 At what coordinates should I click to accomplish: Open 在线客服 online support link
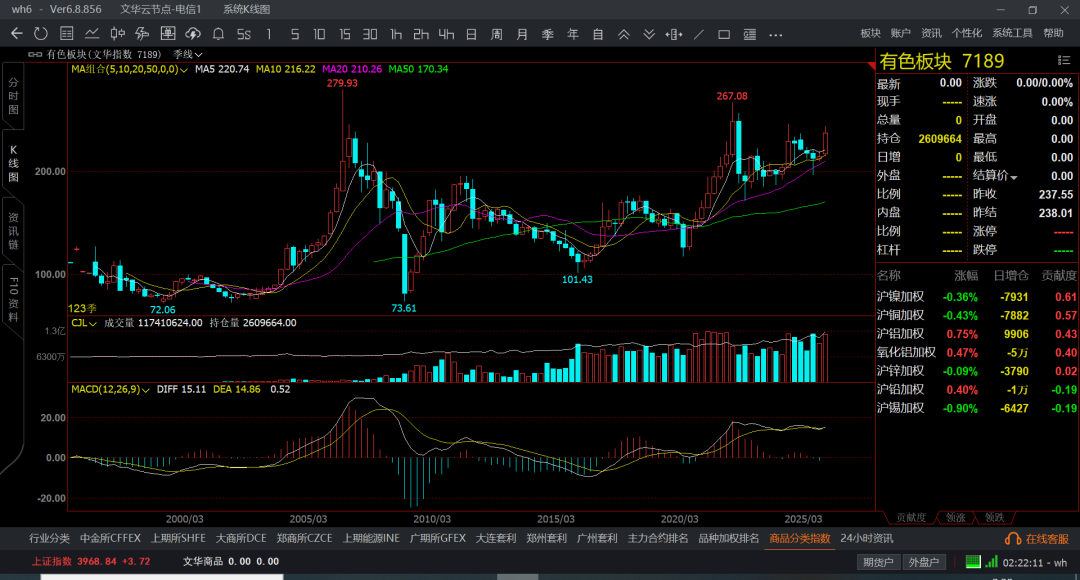pyautogui.click(x=1040, y=539)
